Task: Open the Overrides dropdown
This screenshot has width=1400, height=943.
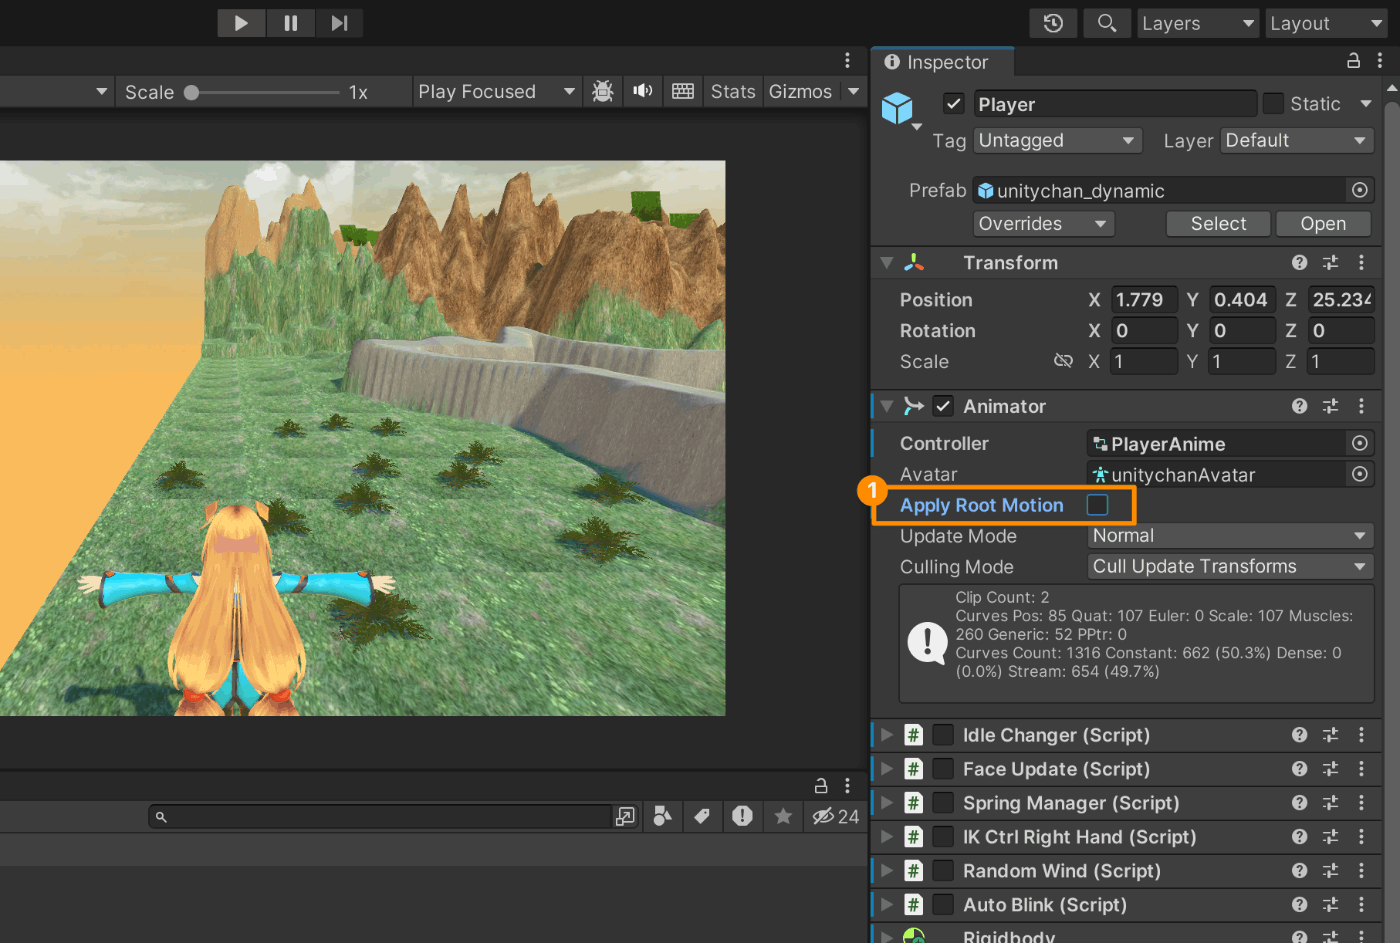Action: (x=1043, y=224)
